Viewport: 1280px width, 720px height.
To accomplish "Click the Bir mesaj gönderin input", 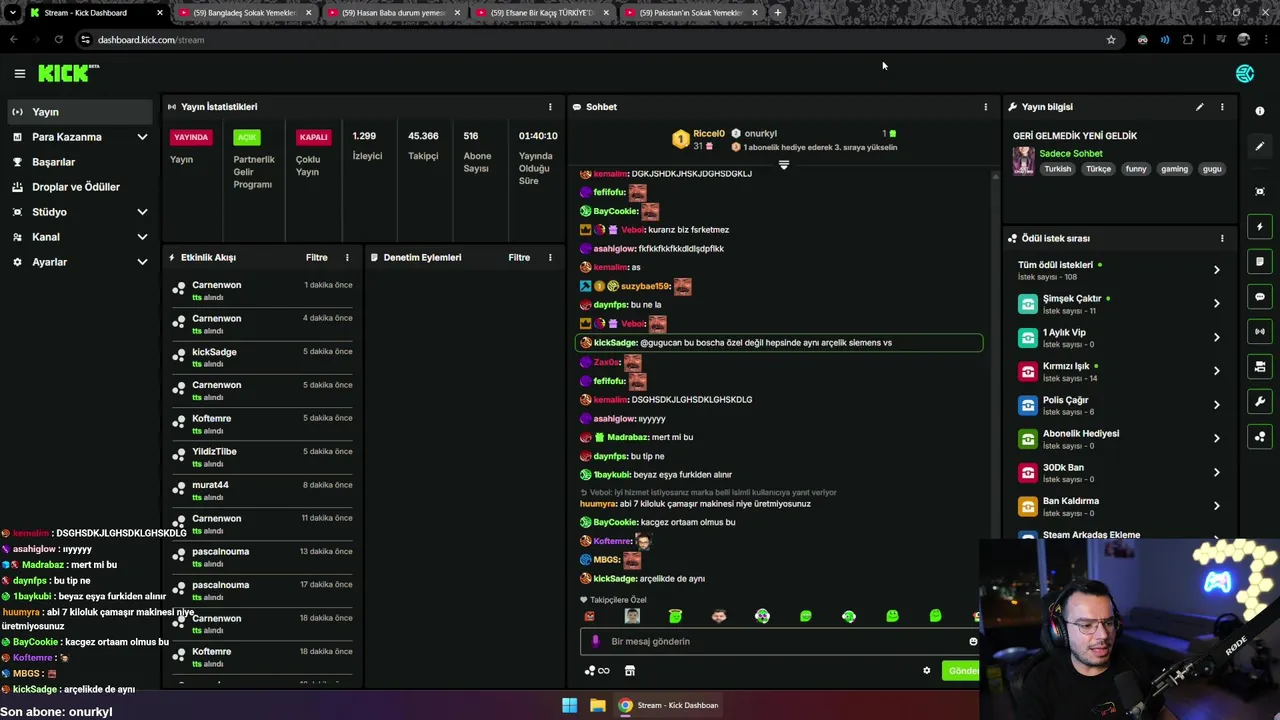I will pos(780,642).
